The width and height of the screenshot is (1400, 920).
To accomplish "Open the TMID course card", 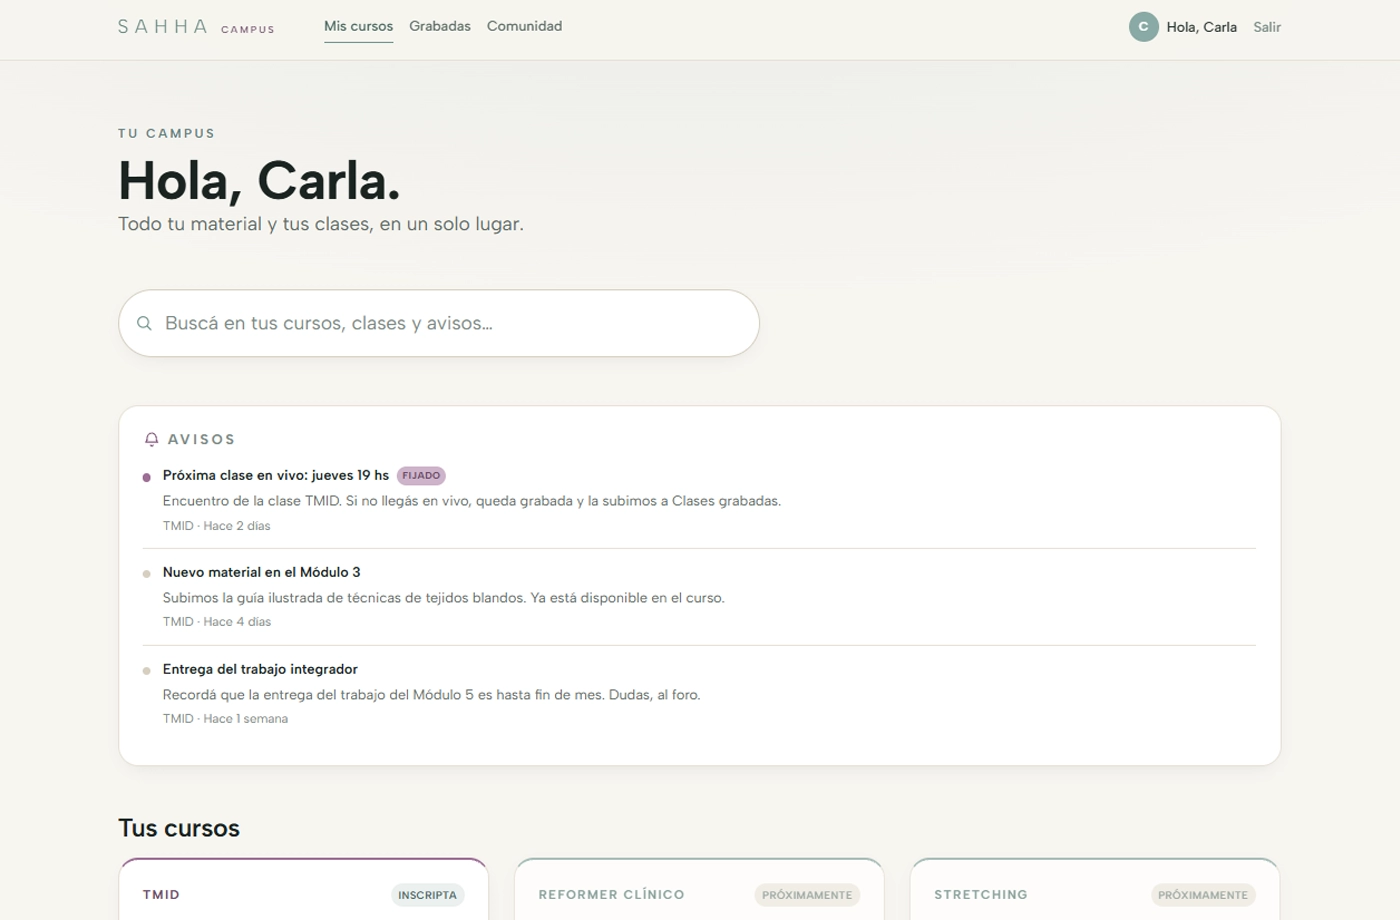I will (x=304, y=890).
